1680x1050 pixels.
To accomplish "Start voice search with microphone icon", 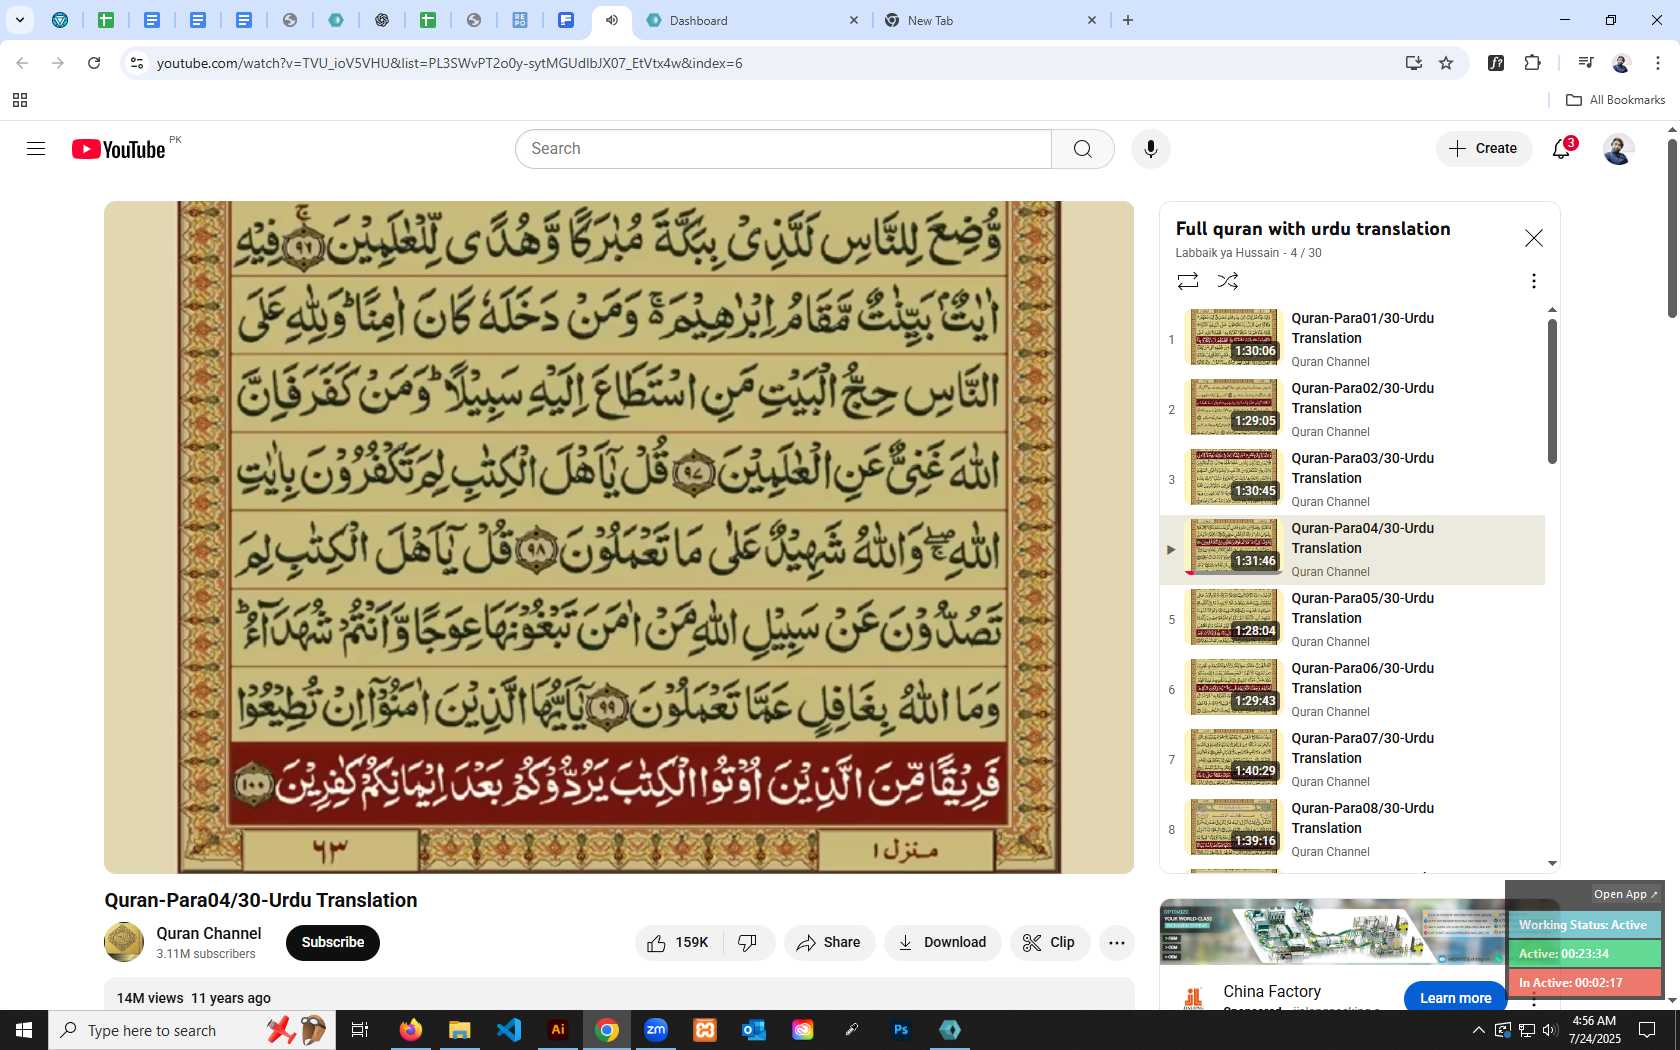I will coord(1151,149).
